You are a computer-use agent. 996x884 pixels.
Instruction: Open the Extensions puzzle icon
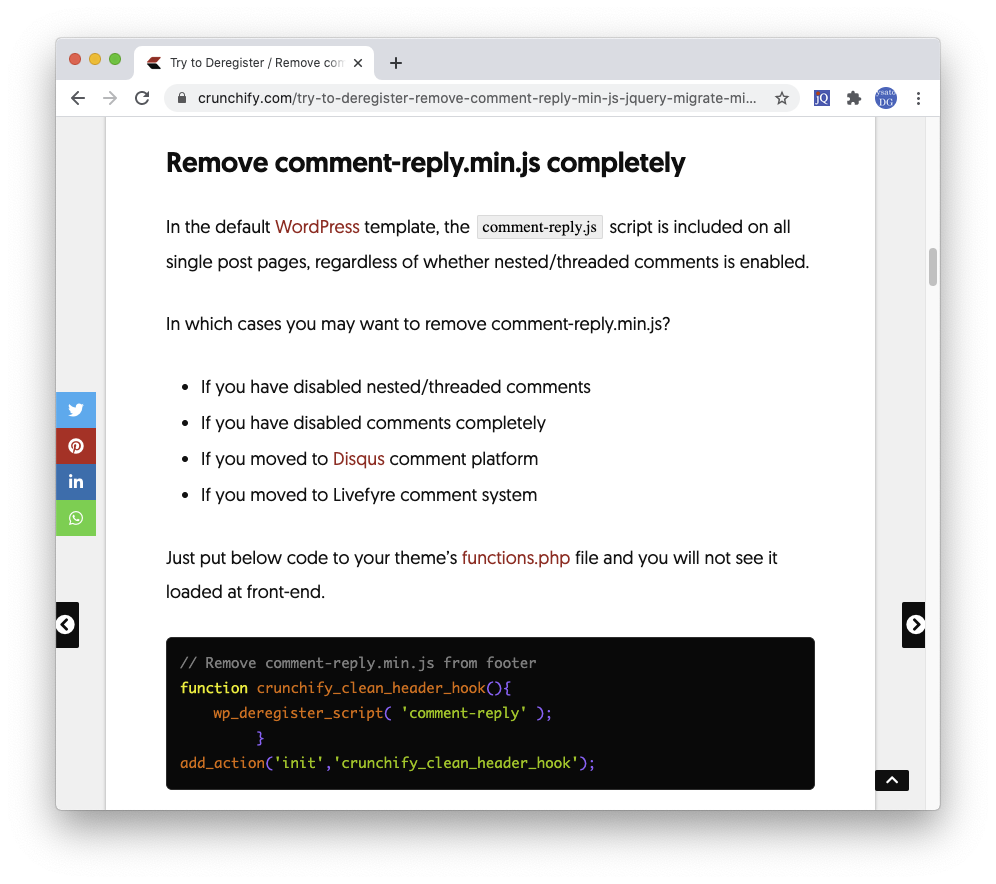[853, 98]
